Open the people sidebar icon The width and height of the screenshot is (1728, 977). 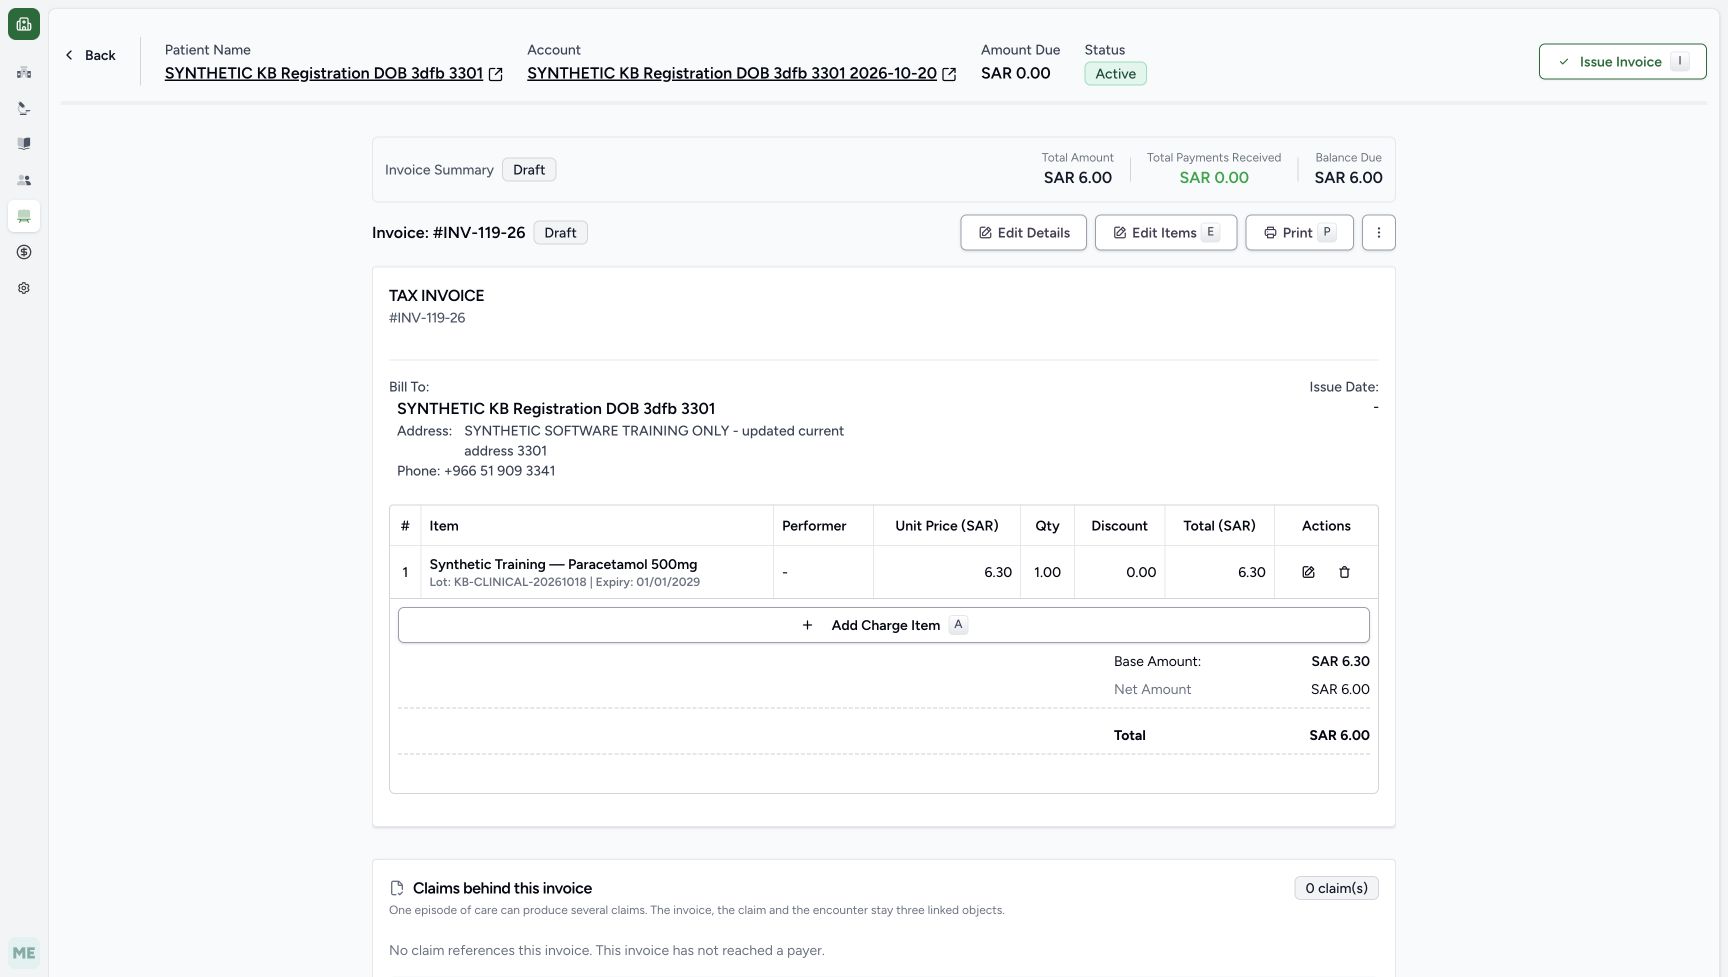click(x=24, y=180)
